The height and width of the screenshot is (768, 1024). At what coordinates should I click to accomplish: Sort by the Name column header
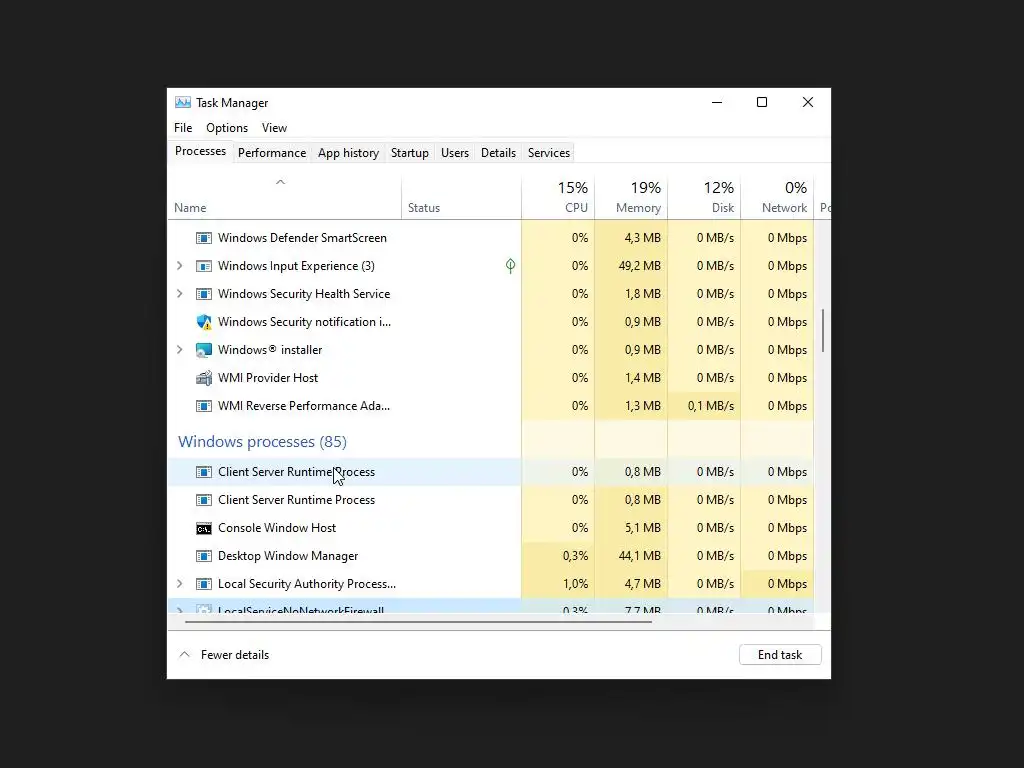click(x=284, y=197)
